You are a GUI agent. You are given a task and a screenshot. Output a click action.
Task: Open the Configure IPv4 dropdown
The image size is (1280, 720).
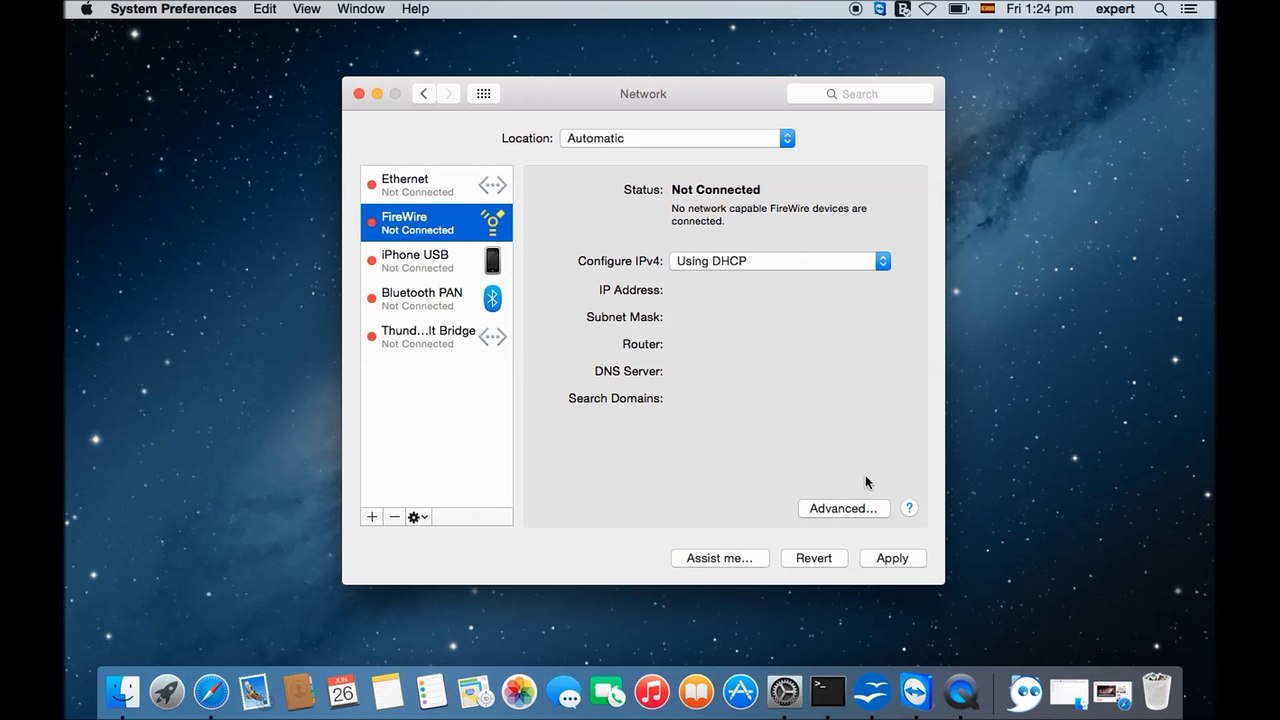779,261
